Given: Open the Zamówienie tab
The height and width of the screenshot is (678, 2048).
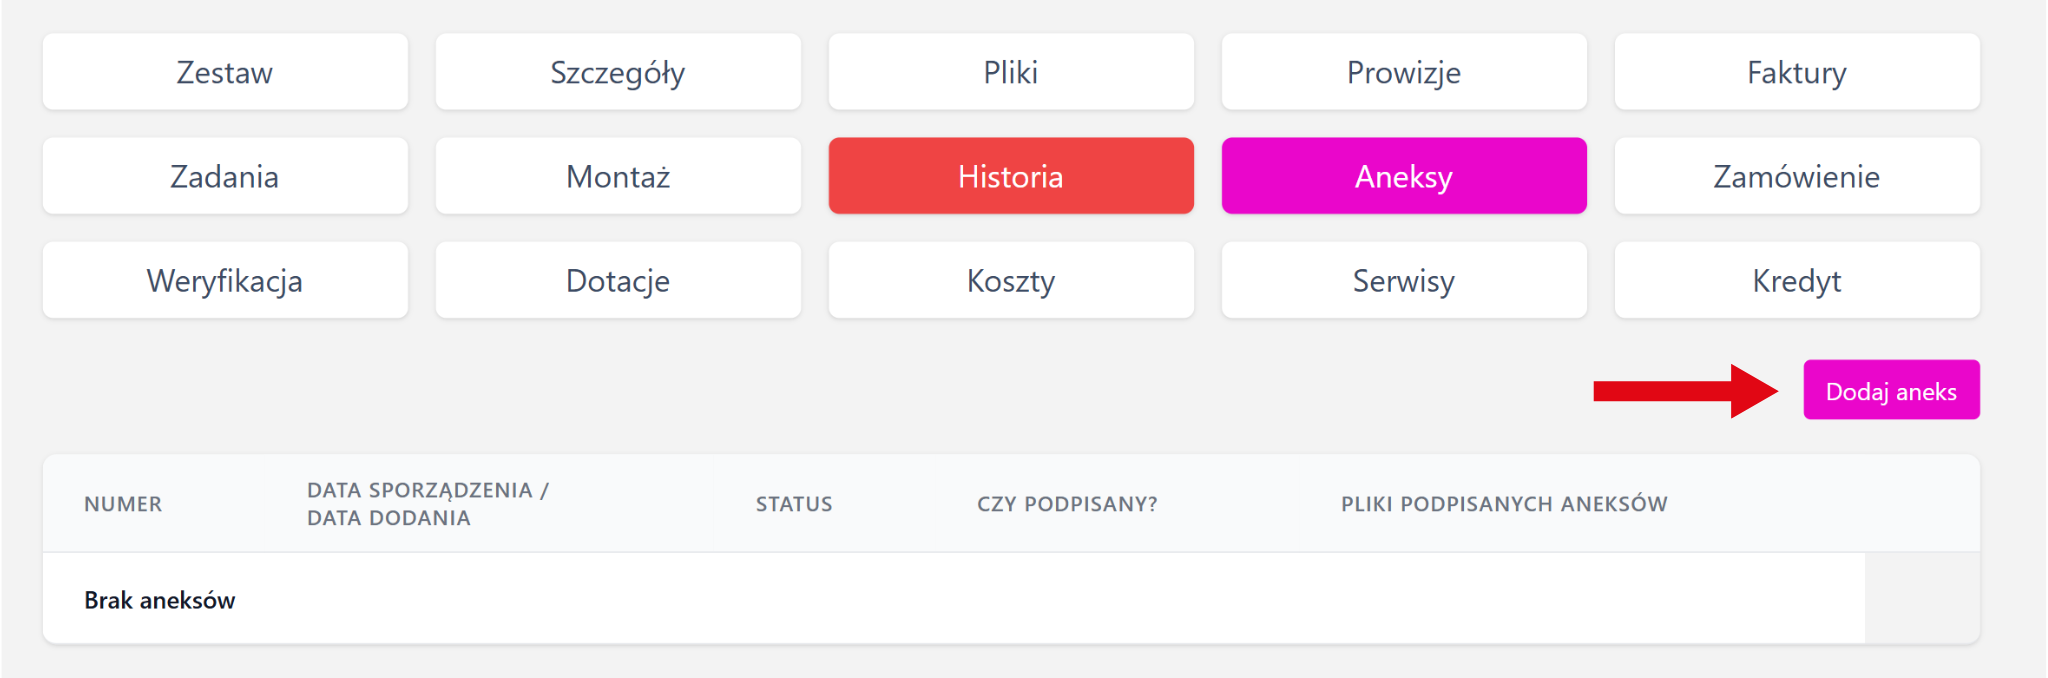Looking at the screenshot, I should tap(1797, 176).
